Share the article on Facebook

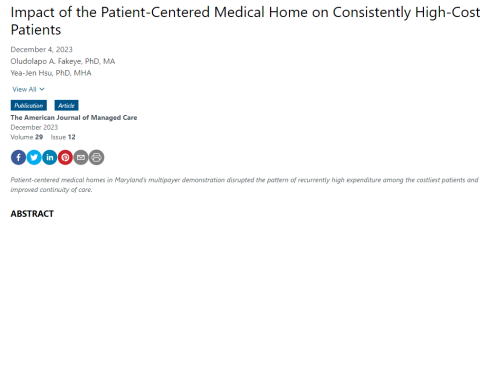click(18, 157)
